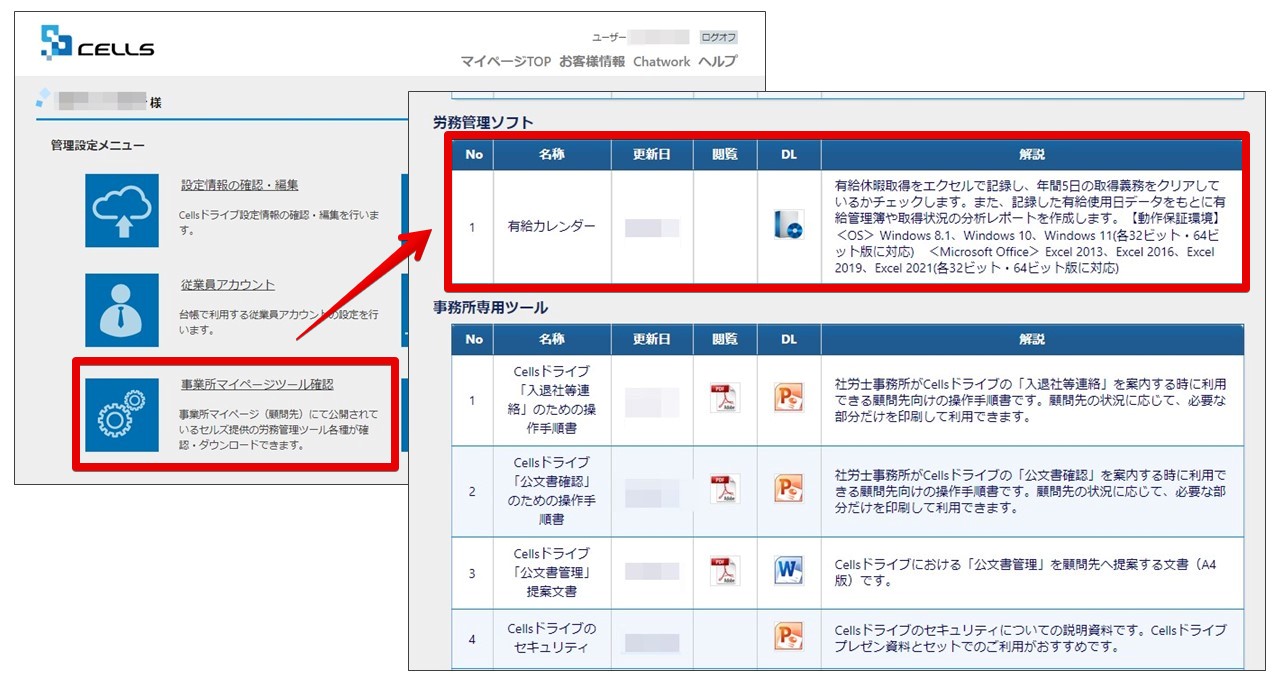Click description of 公文書管理 proposal document
The image size is (1278, 681).
pos(1025,573)
